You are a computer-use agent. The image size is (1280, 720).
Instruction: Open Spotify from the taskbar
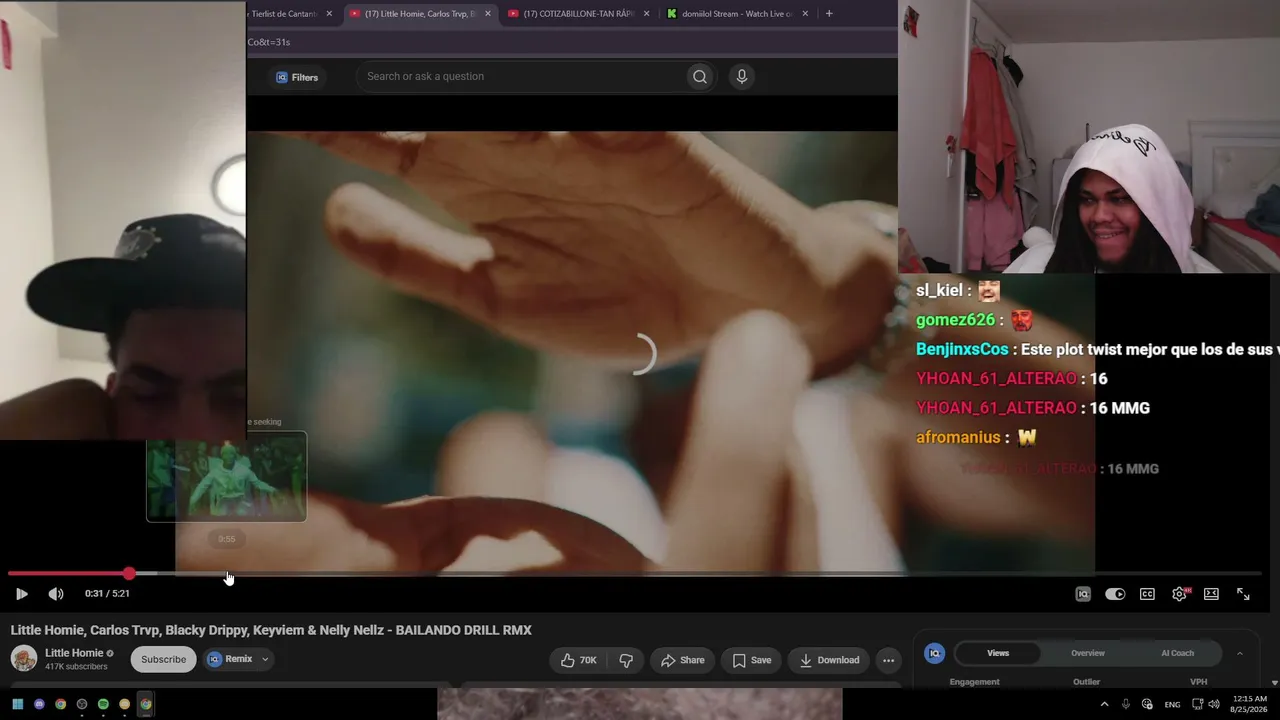pyautogui.click(x=103, y=704)
